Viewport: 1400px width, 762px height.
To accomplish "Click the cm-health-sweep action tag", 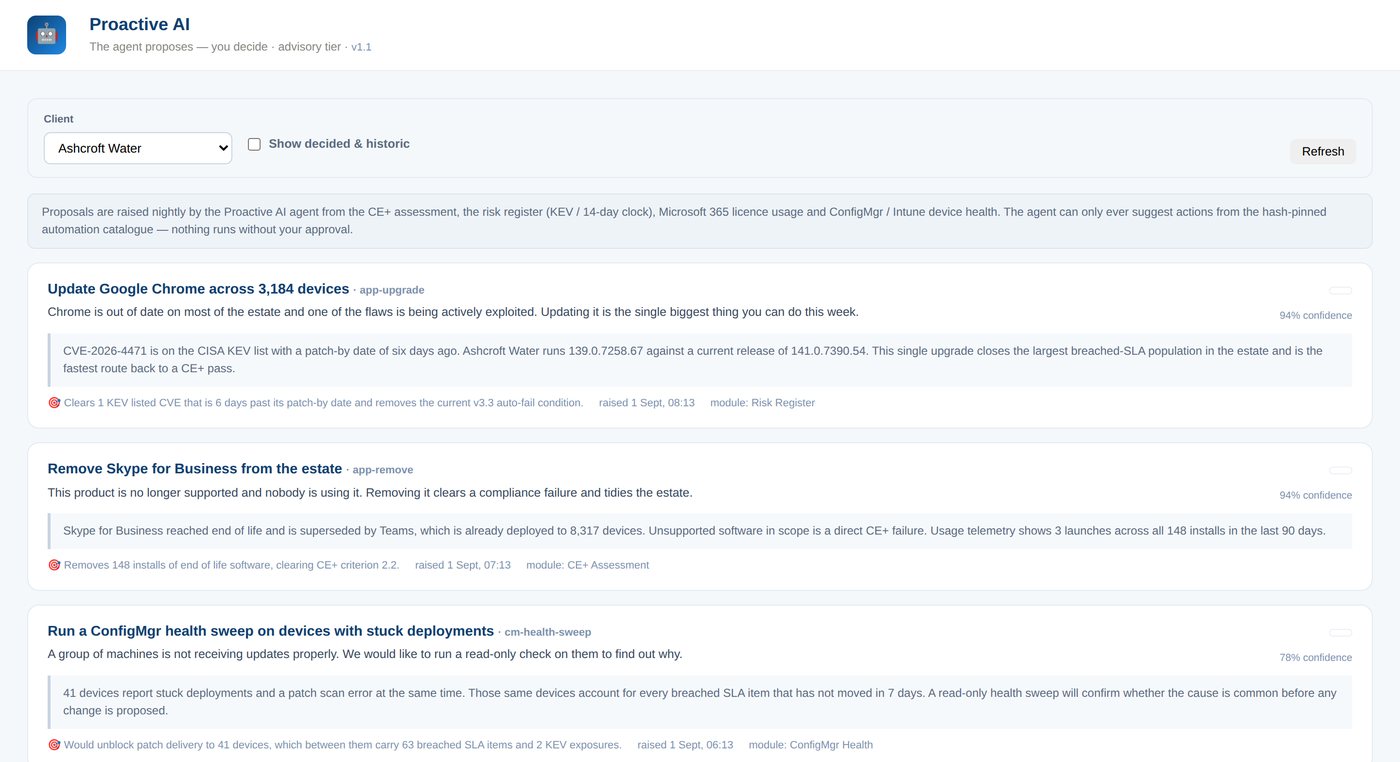I will pyautogui.click(x=548, y=632).
